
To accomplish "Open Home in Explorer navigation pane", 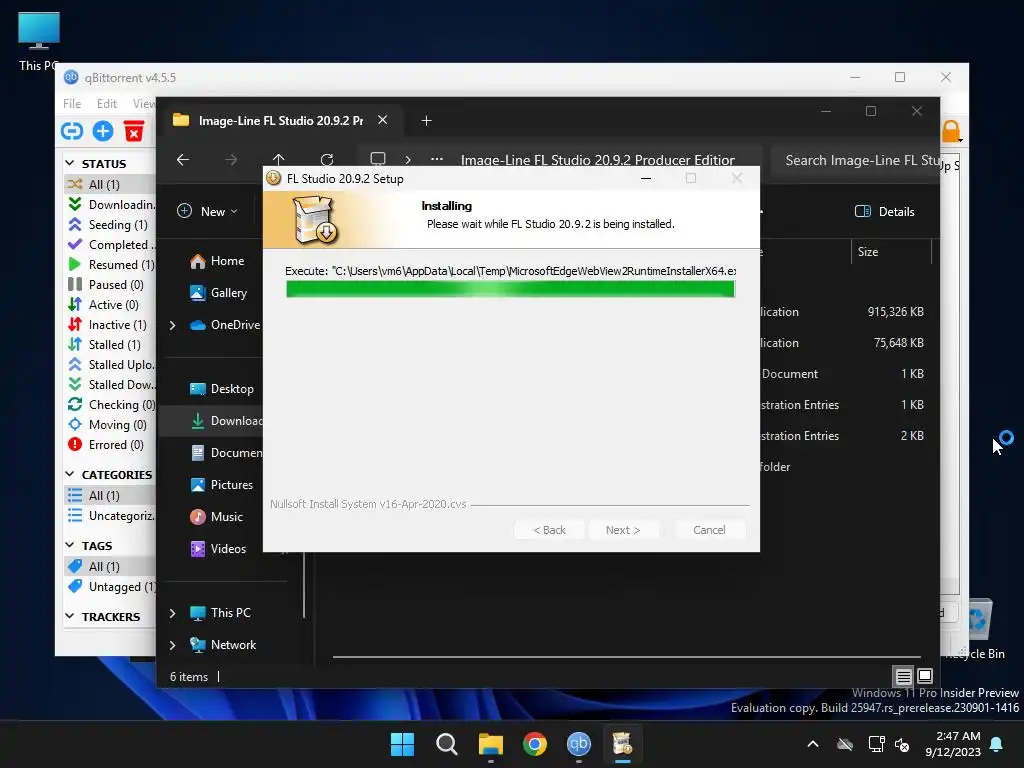I will click(217, 261).
